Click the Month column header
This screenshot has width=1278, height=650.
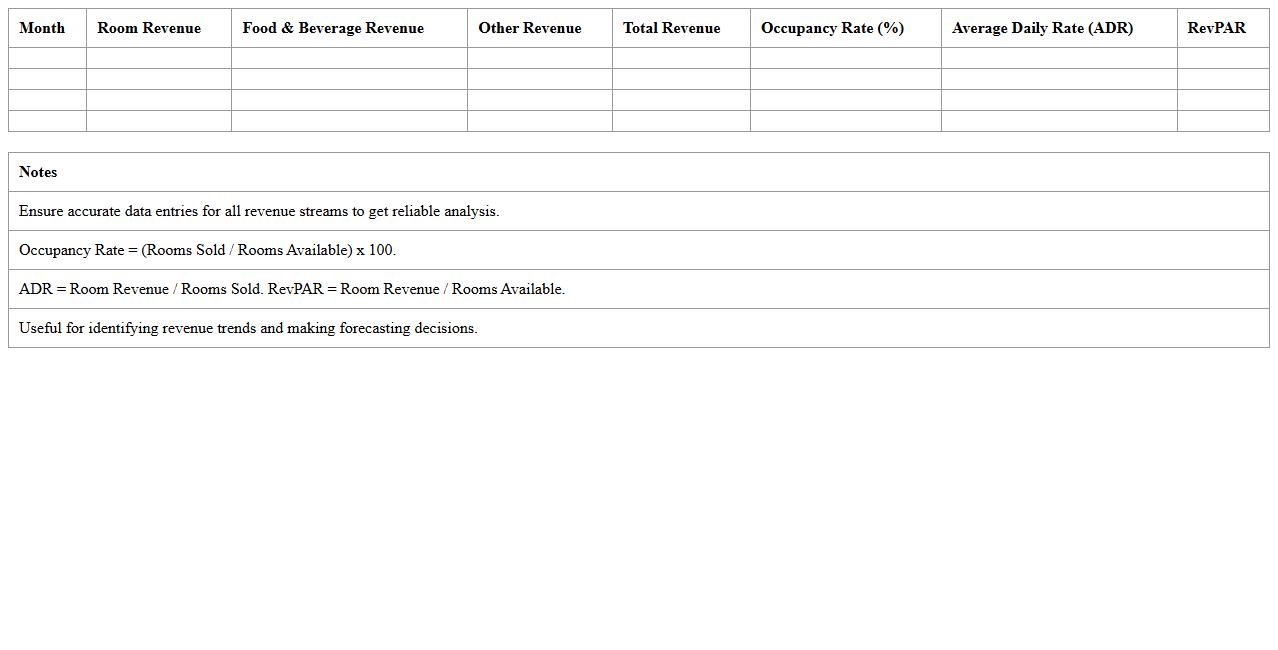point(42,28)
